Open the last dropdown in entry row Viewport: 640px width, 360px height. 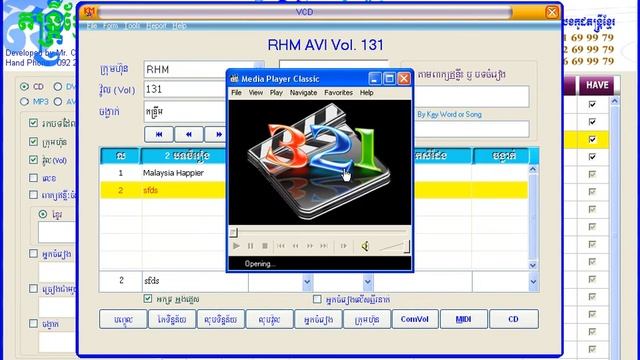coord(533,282)
